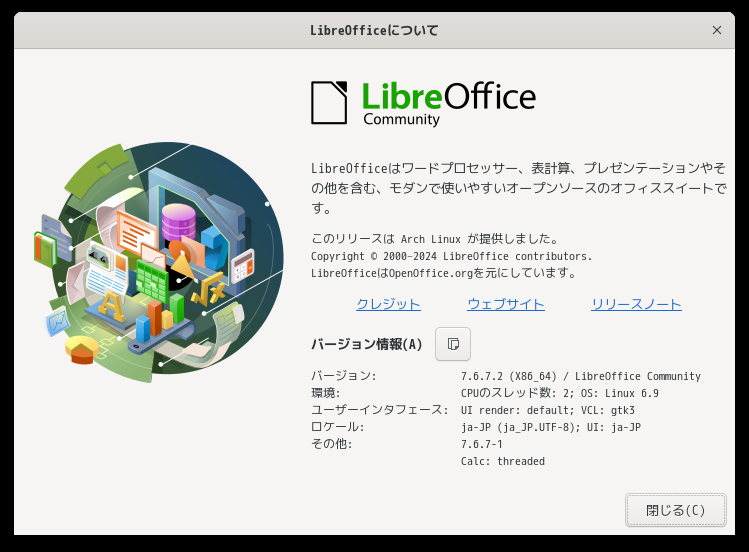Click the colored bar chart in the illustration

(160, 318)
